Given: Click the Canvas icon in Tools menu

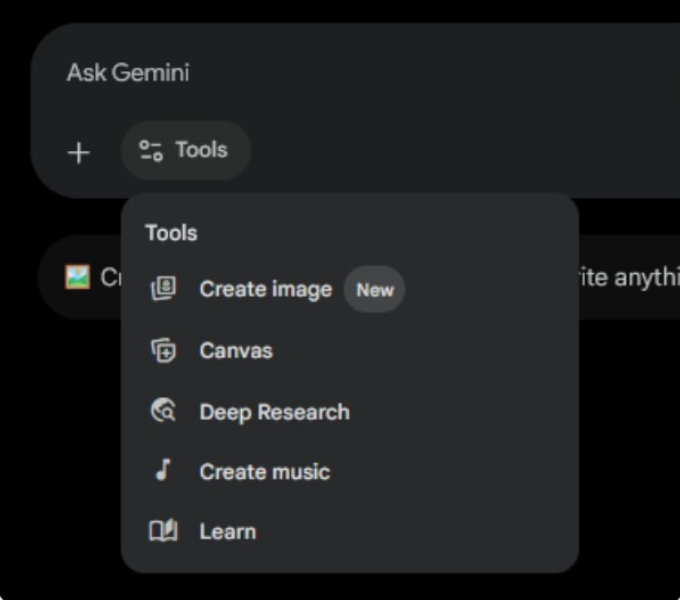Looking at the screenshot, I should (163, 350).
